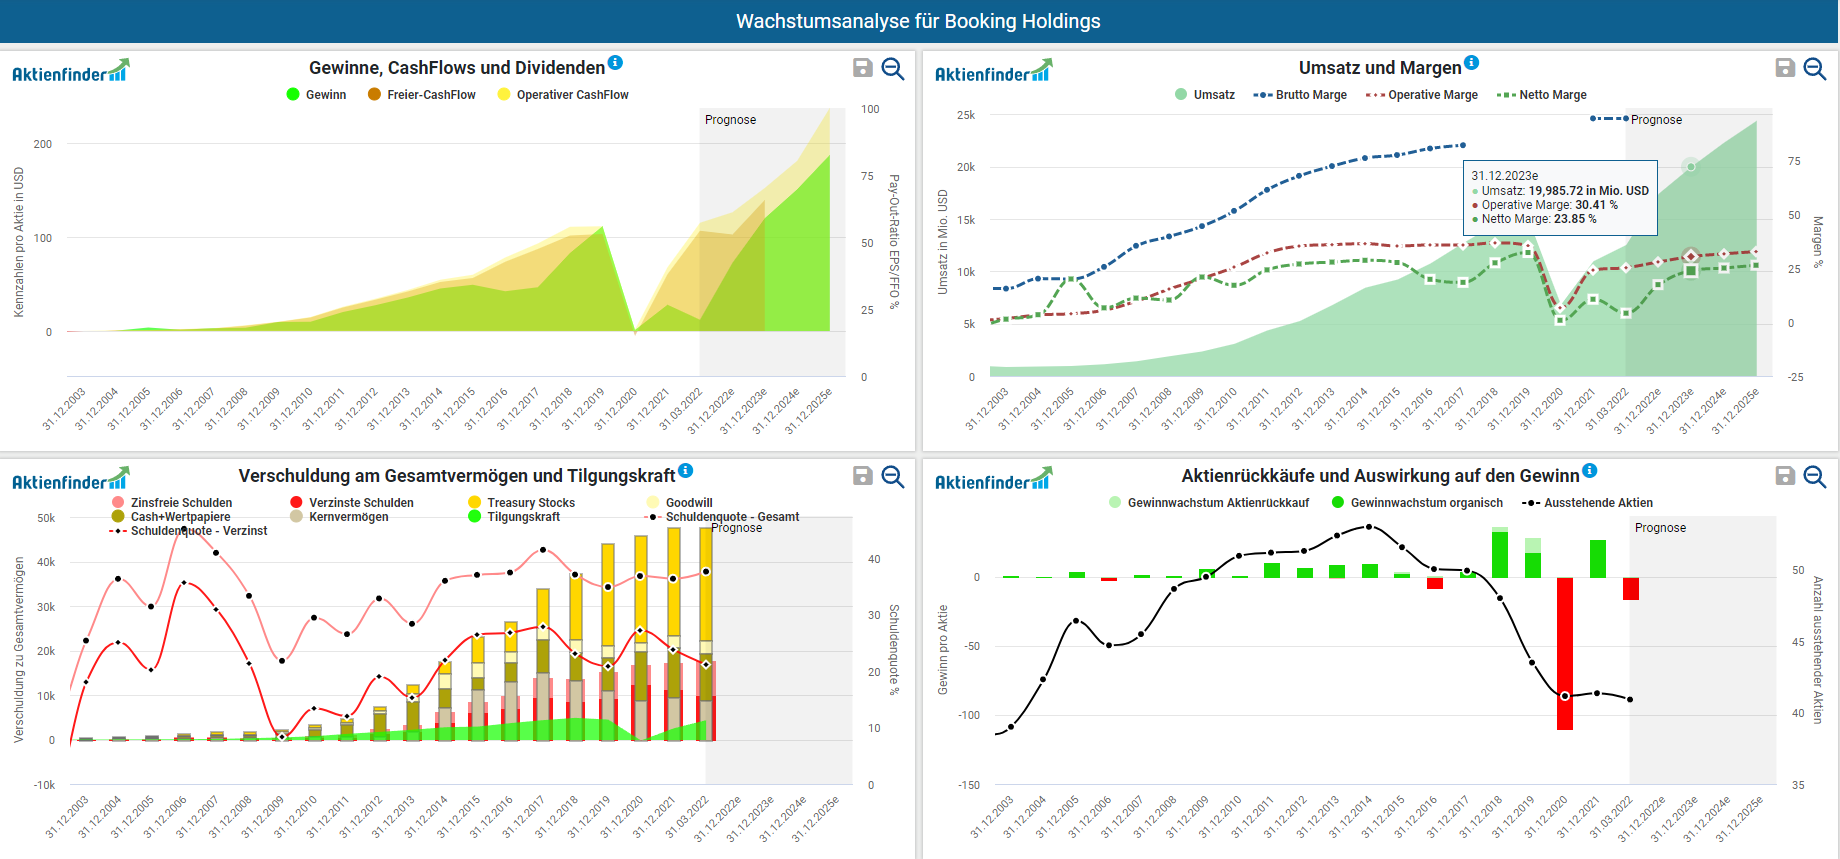
Task: Click magnifier icon on Verschuldung chart
Action: 893,476
